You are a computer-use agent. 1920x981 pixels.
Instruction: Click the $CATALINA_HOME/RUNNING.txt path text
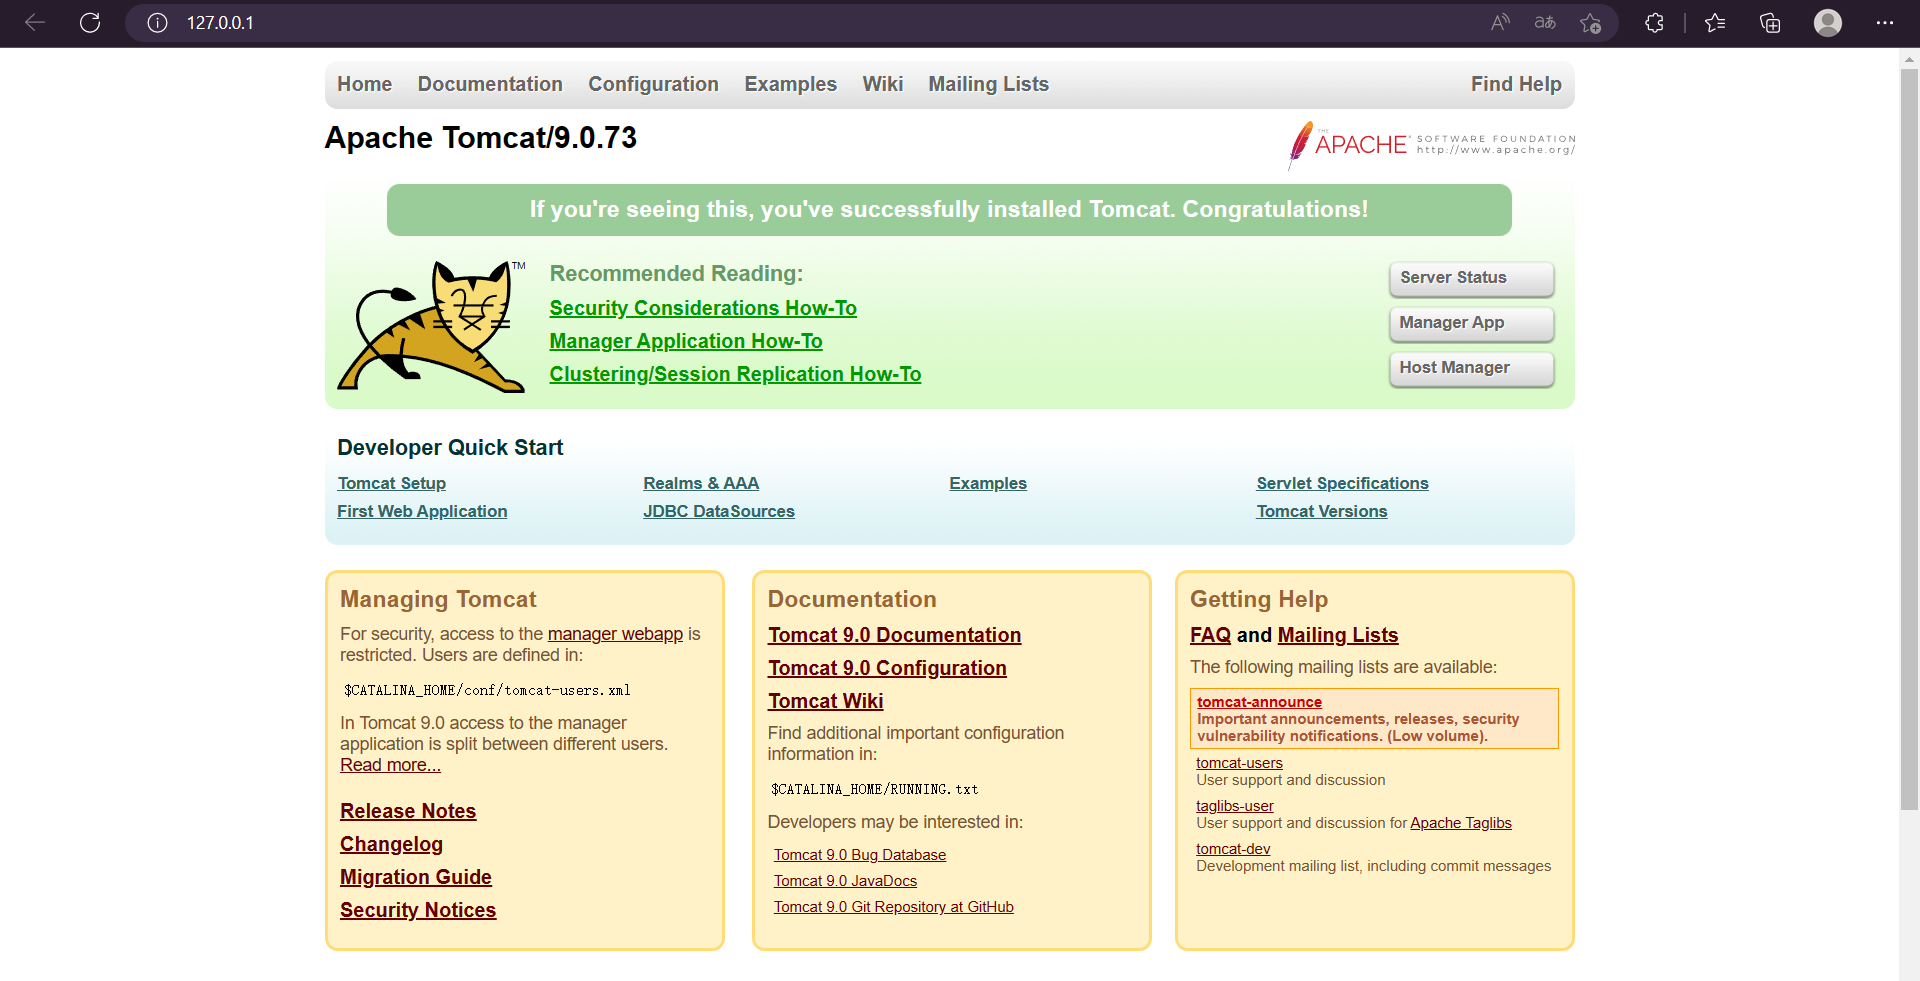875,789
